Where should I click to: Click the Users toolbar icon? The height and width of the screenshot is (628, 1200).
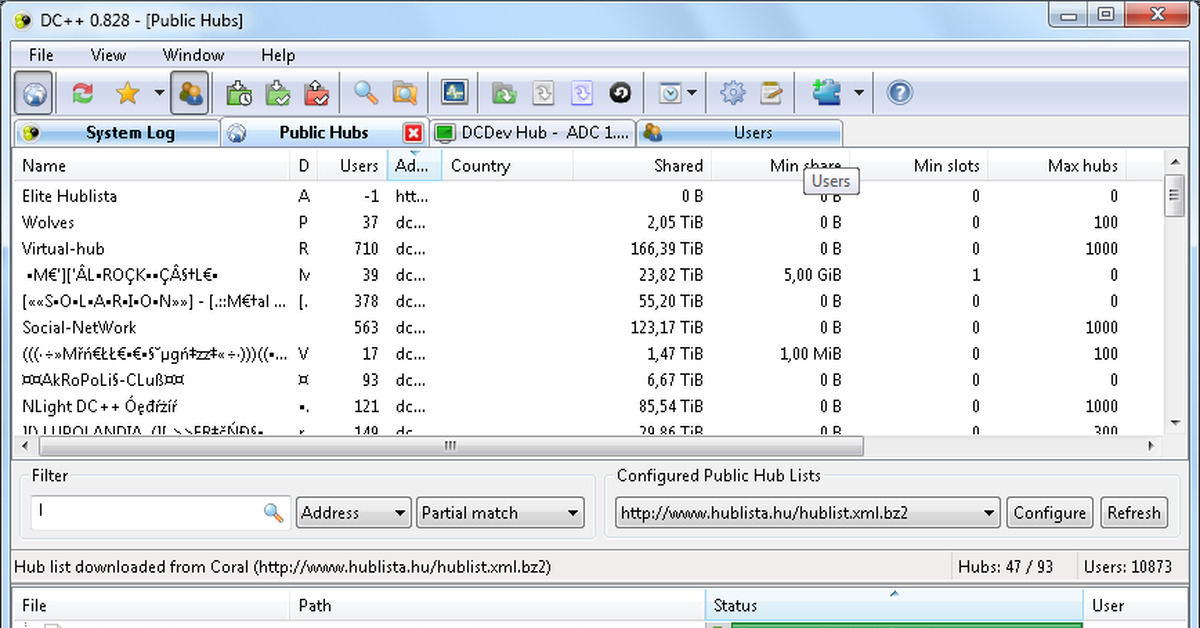tap(188, 94)
